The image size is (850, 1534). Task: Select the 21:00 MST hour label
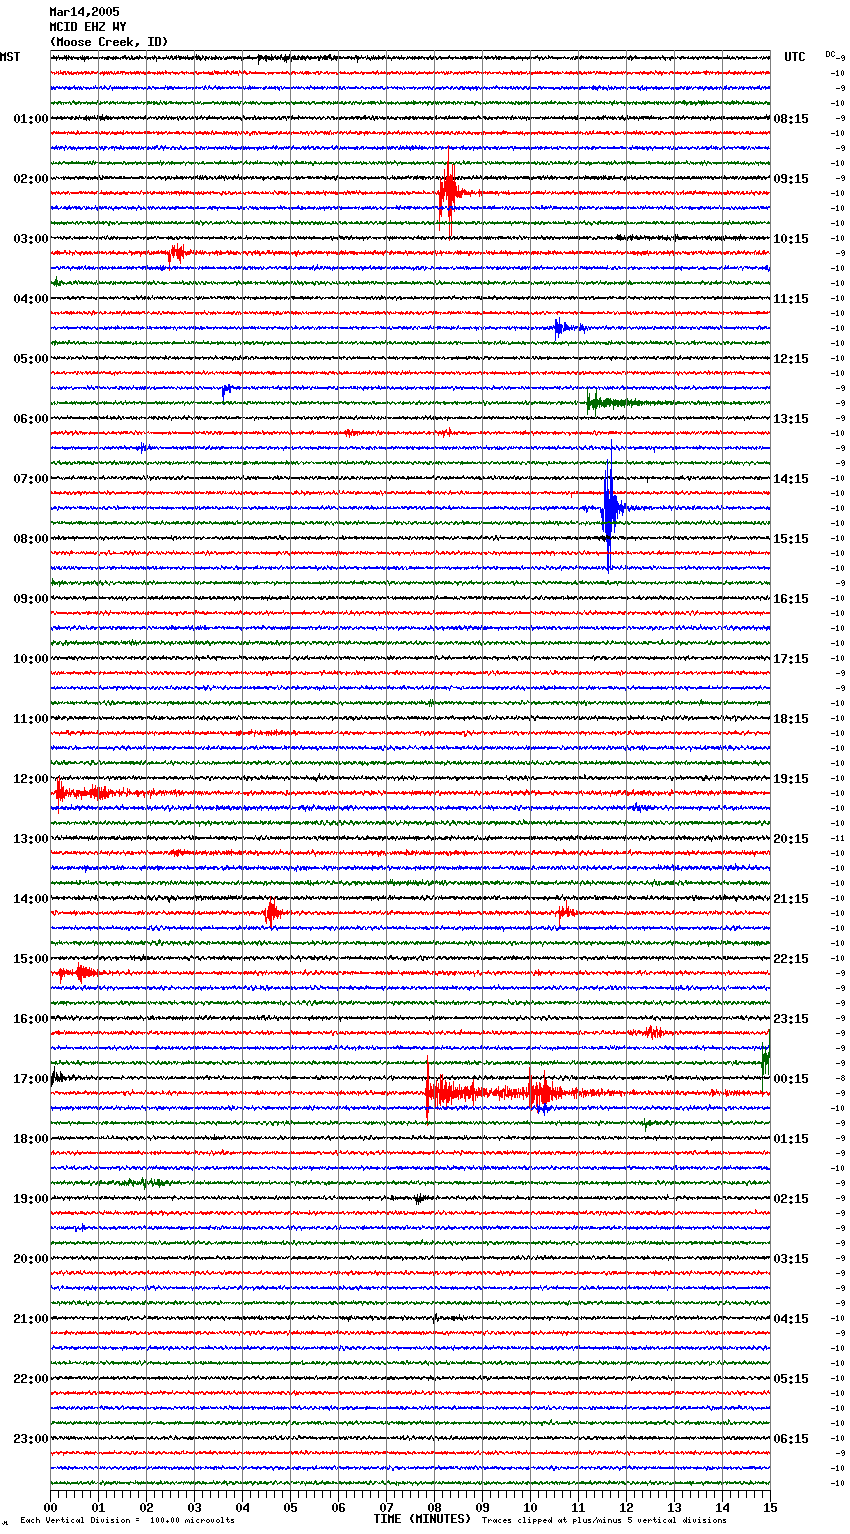point(31,1319)
